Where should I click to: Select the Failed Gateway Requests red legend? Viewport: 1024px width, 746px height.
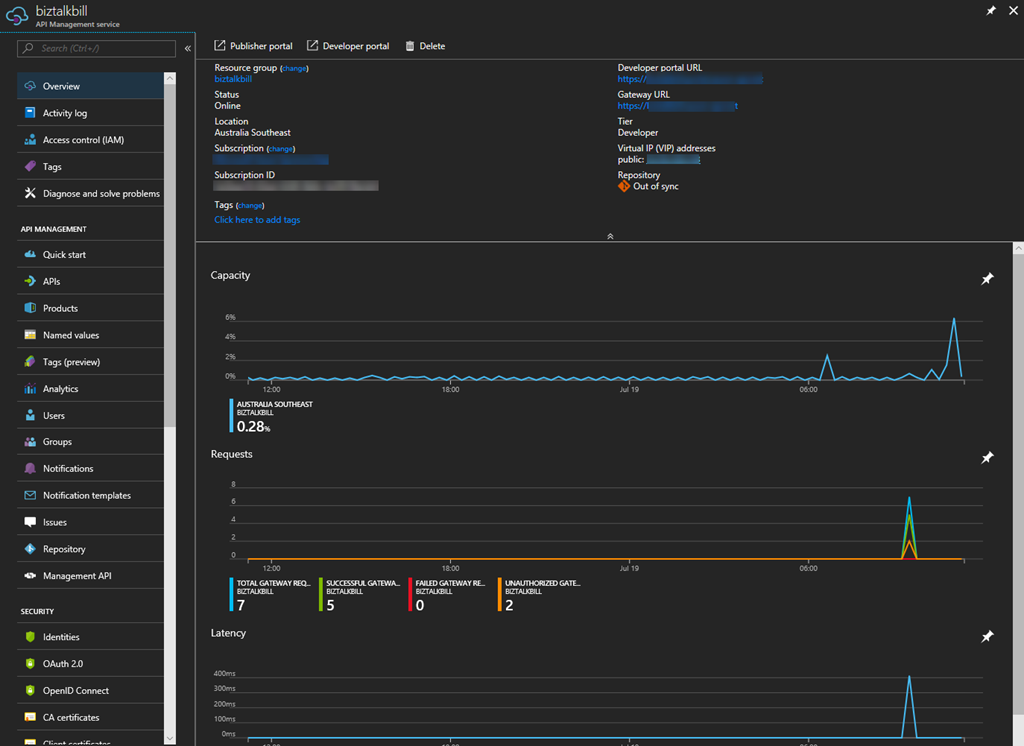point(448,594)
